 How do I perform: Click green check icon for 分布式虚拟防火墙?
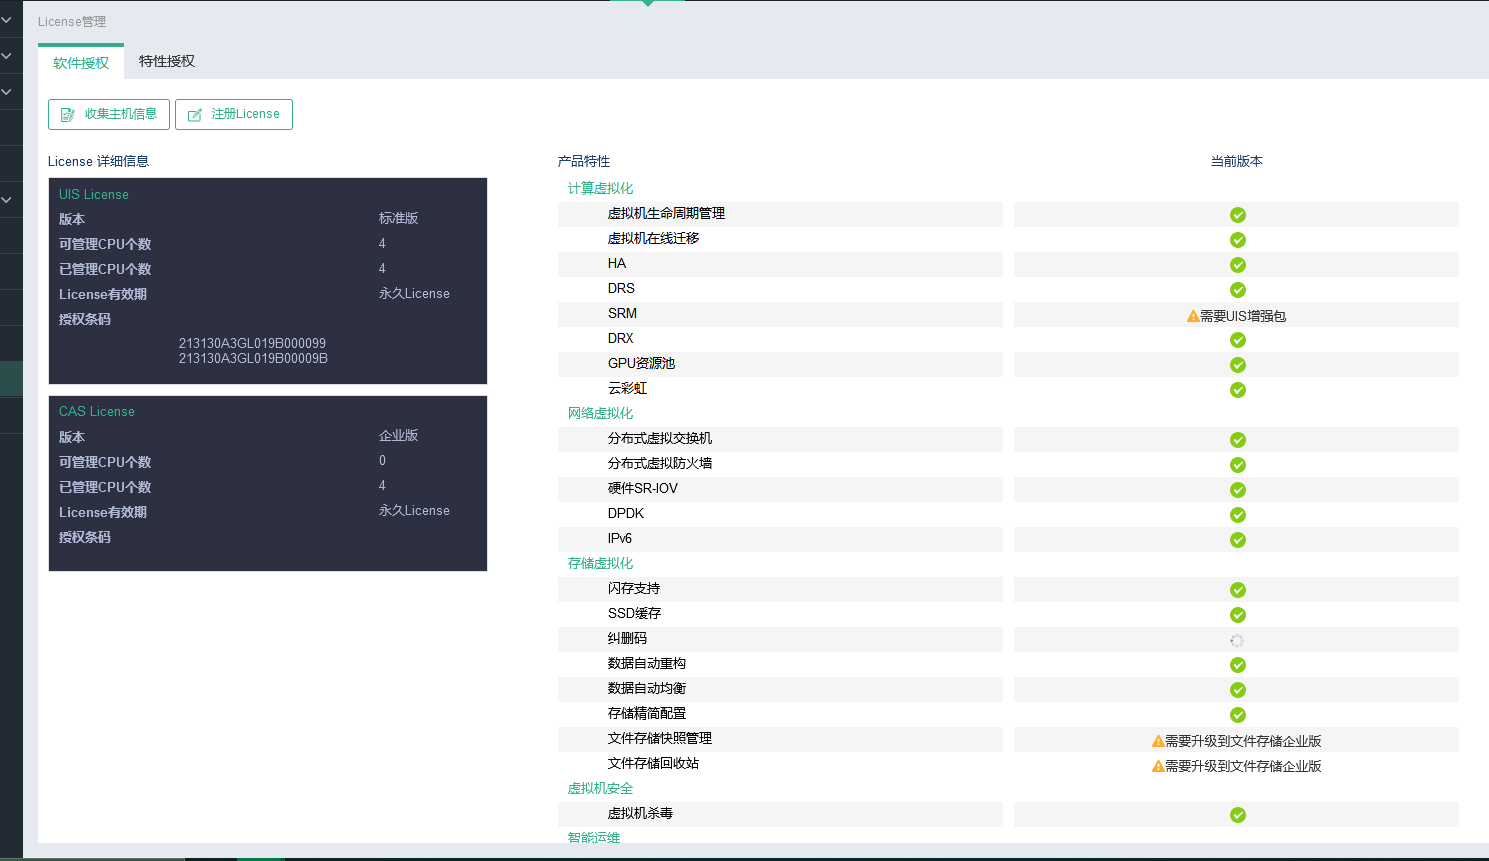(1238, 465)
